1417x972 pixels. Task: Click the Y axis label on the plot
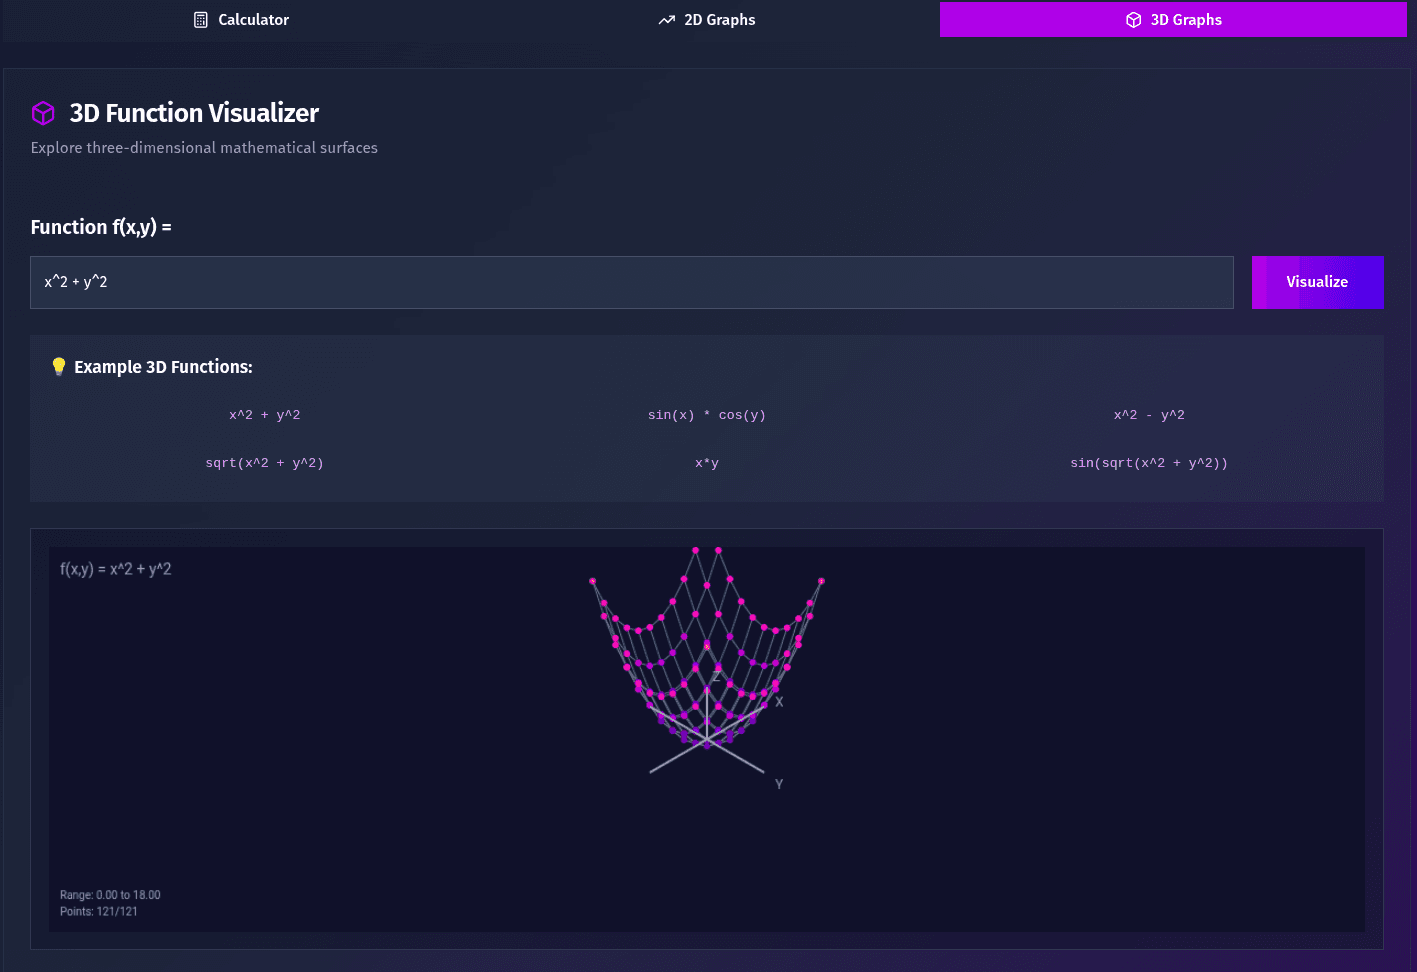click(779, 784)
